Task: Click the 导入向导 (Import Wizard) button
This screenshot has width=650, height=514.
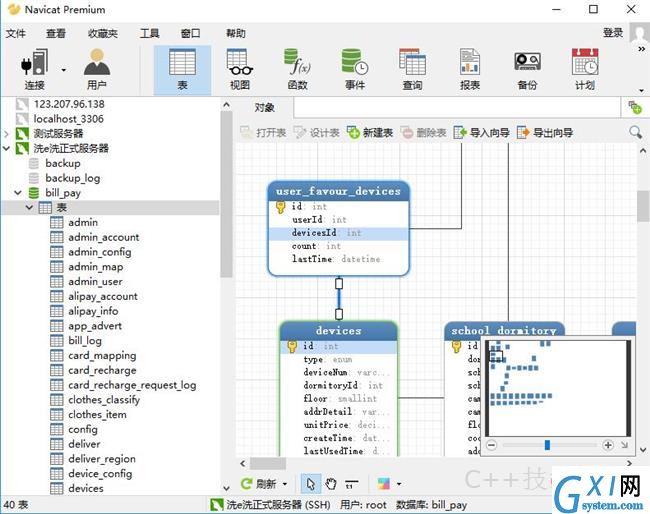Action: [481, 133]
